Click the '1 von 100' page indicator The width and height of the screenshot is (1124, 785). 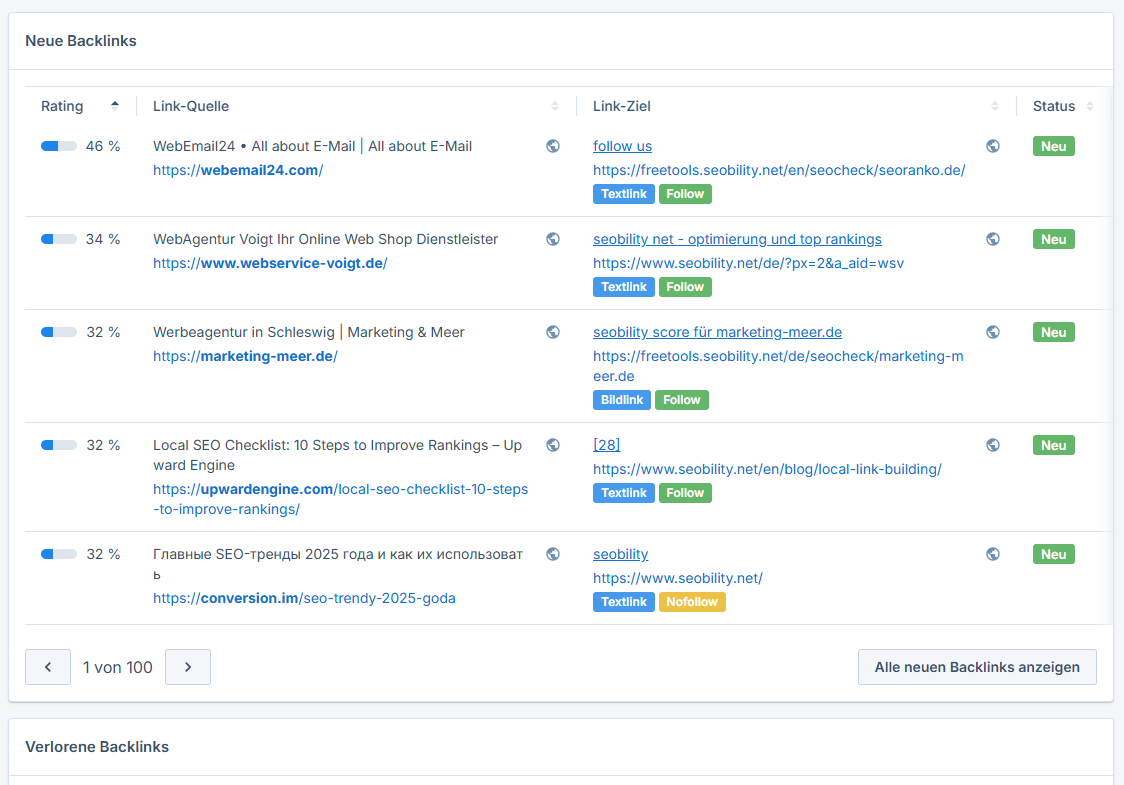[118, 667]
